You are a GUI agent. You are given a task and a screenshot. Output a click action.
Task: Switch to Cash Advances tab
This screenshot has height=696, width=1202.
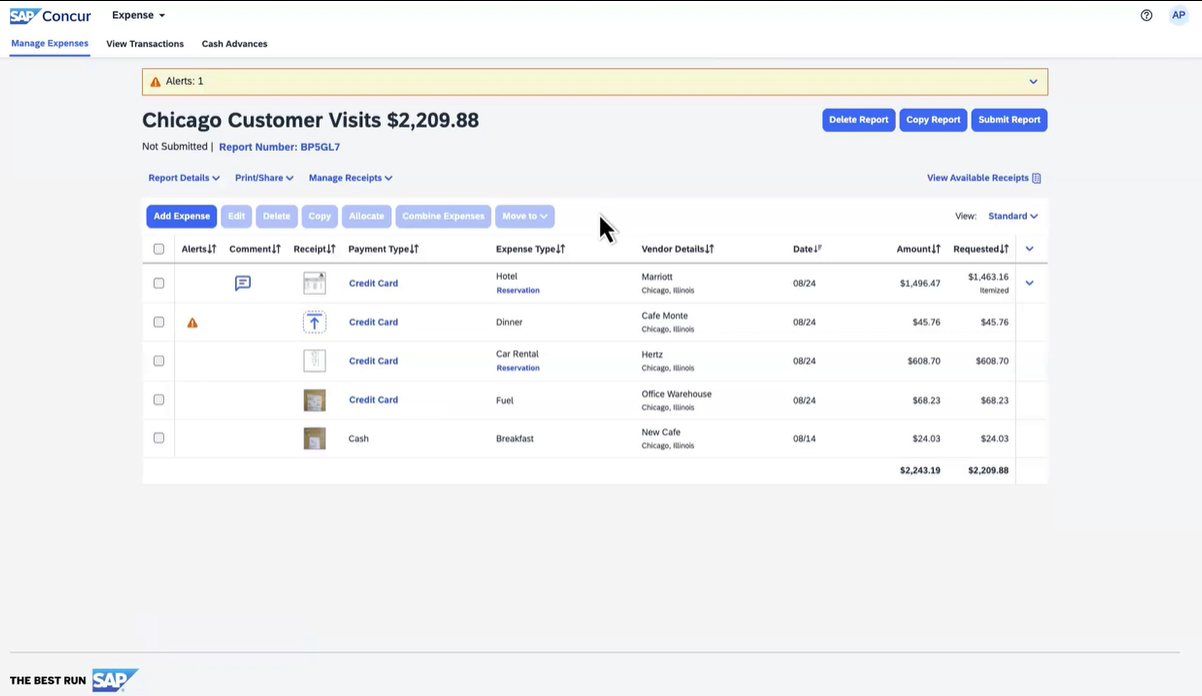(234, 44)
